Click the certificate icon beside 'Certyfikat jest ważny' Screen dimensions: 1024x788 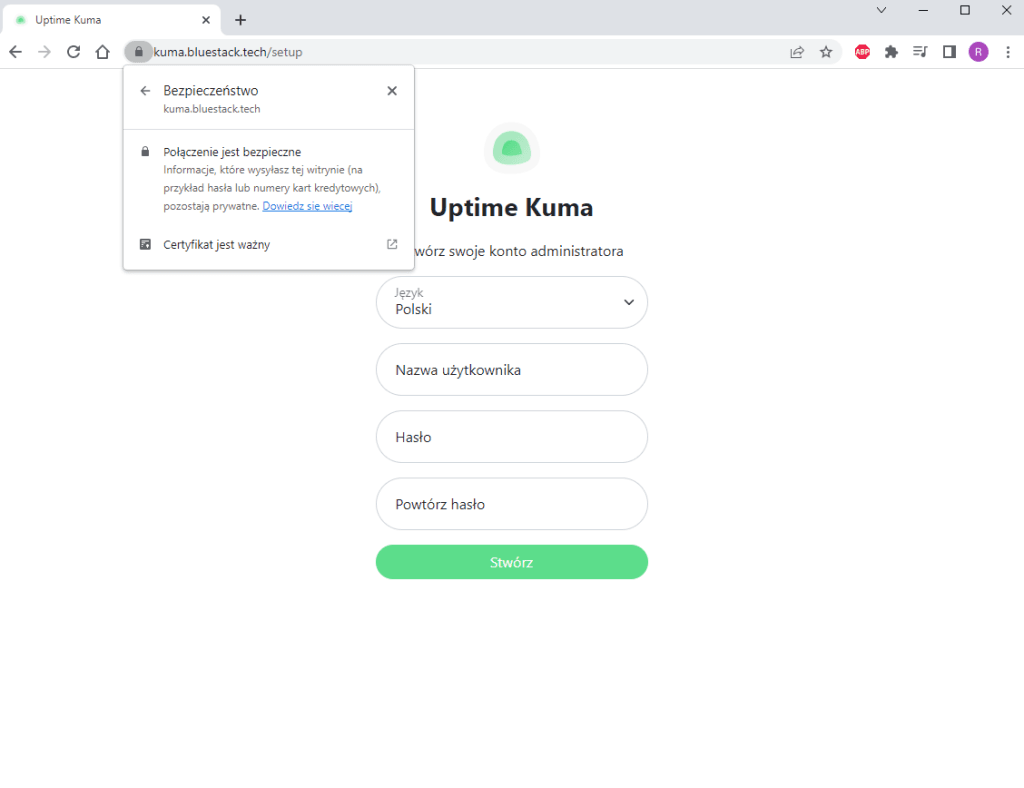tap(145, 245)
